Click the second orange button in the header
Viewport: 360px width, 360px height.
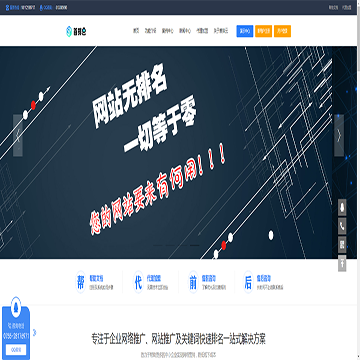coord(283,31)
